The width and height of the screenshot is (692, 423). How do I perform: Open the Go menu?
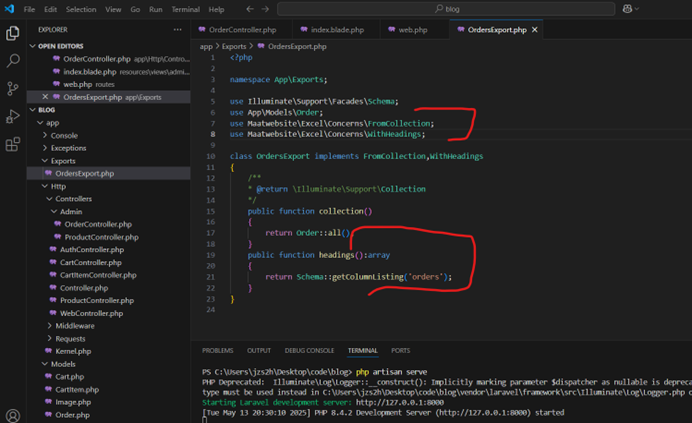135,9
